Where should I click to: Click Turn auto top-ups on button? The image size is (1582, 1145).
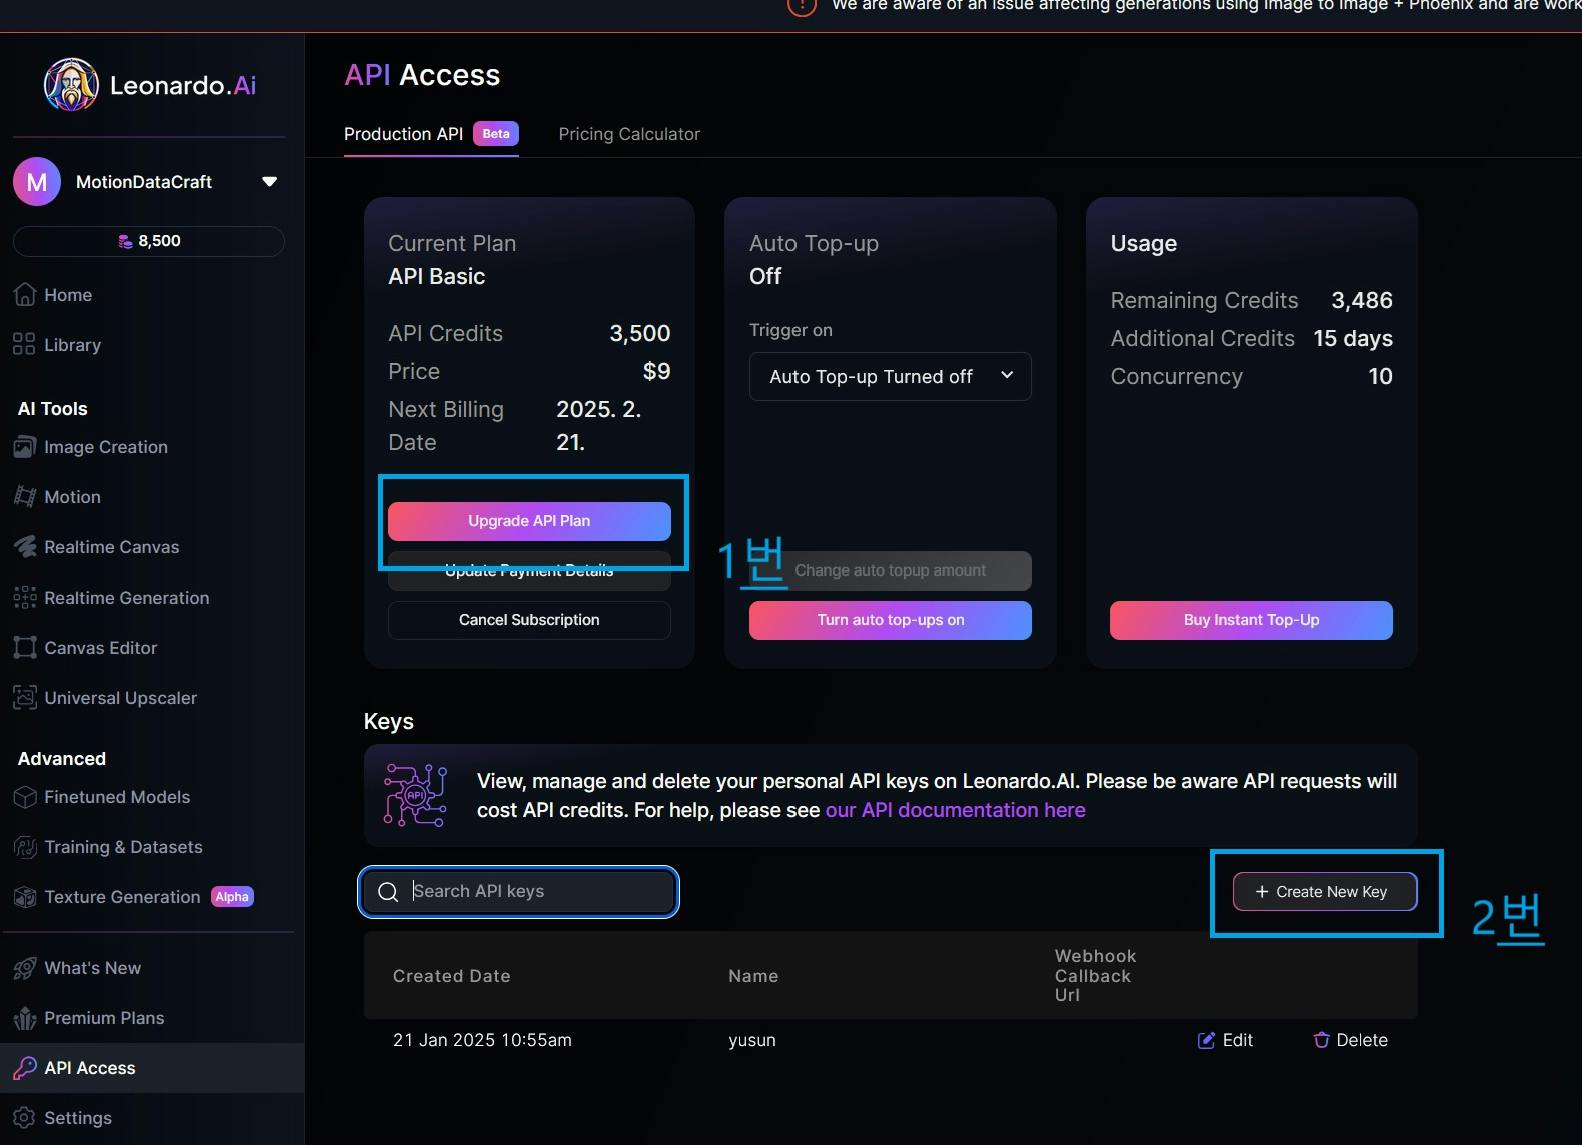pyautogui.click(x=890, y=620)
